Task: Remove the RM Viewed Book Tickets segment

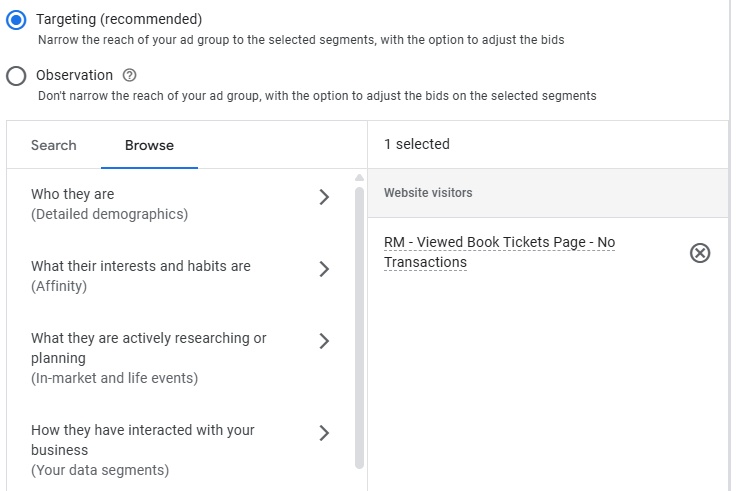Action: pyautogui.click(x=700, y=253)
